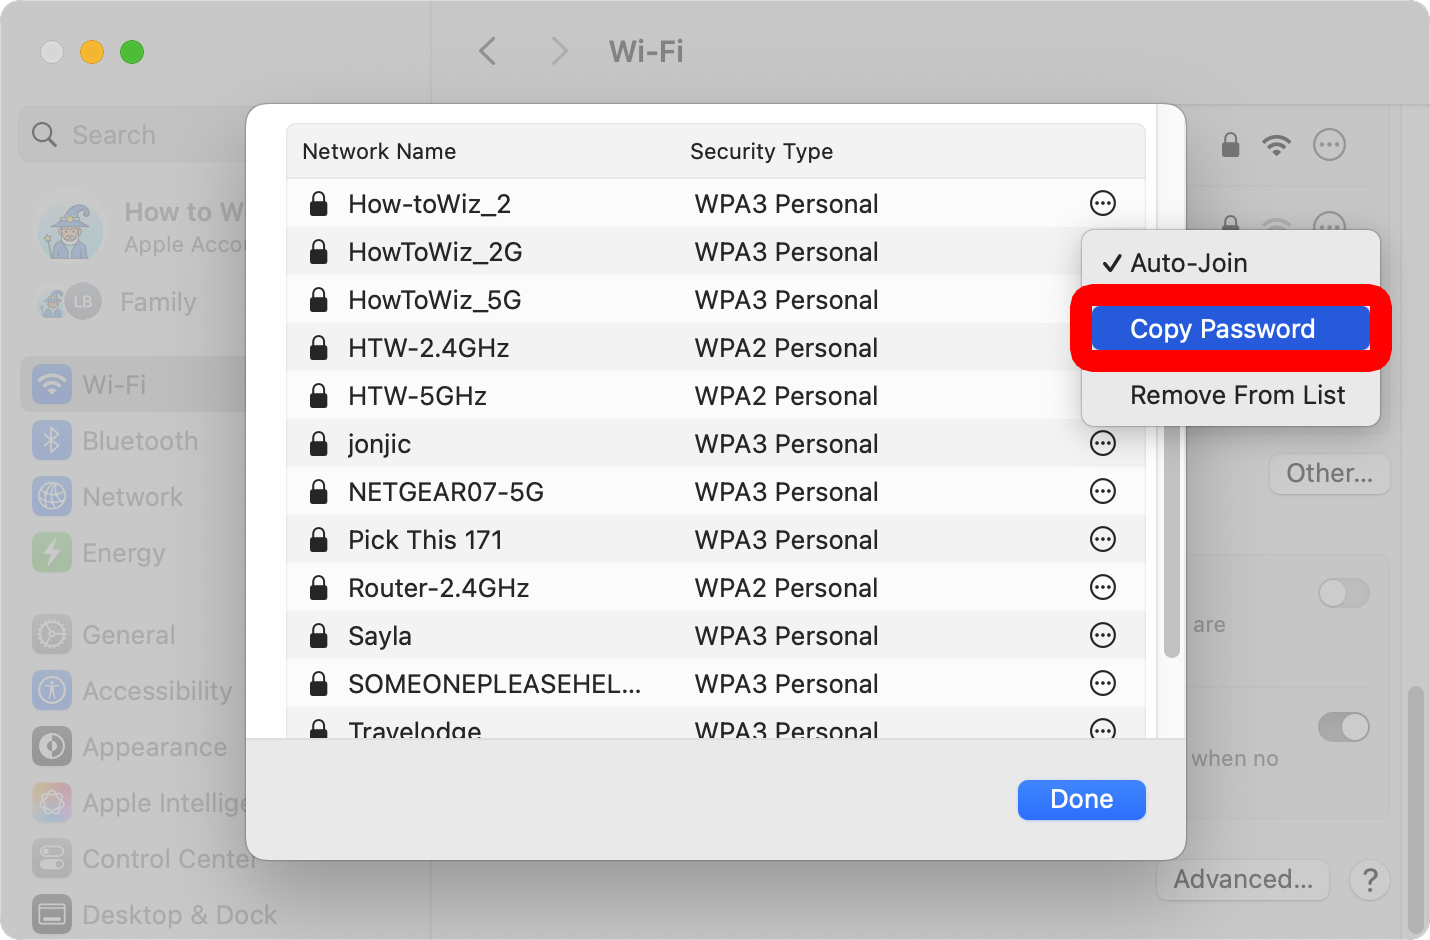The image size is (1430, 940).
Task: Click the help question mark button
Action: (x=1370, y=880)
